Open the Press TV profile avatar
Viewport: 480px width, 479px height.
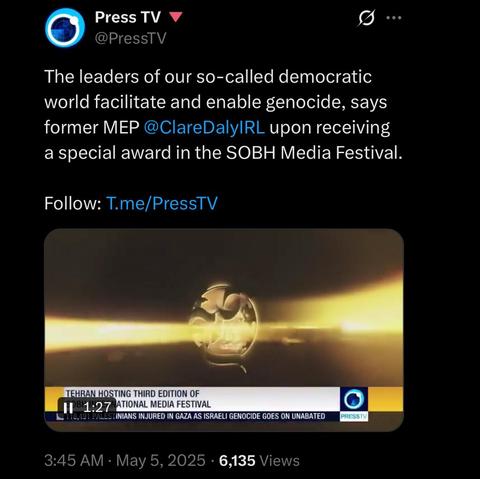click(x=65, y=28)
